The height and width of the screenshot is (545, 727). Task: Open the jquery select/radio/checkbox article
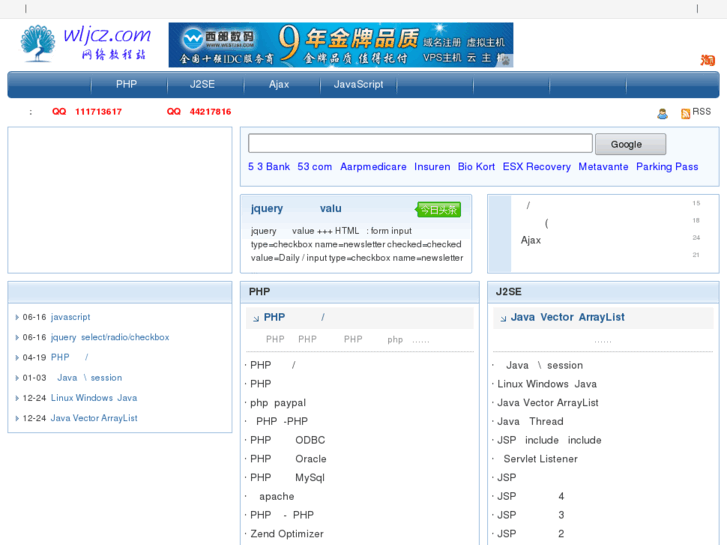(110, 337)
